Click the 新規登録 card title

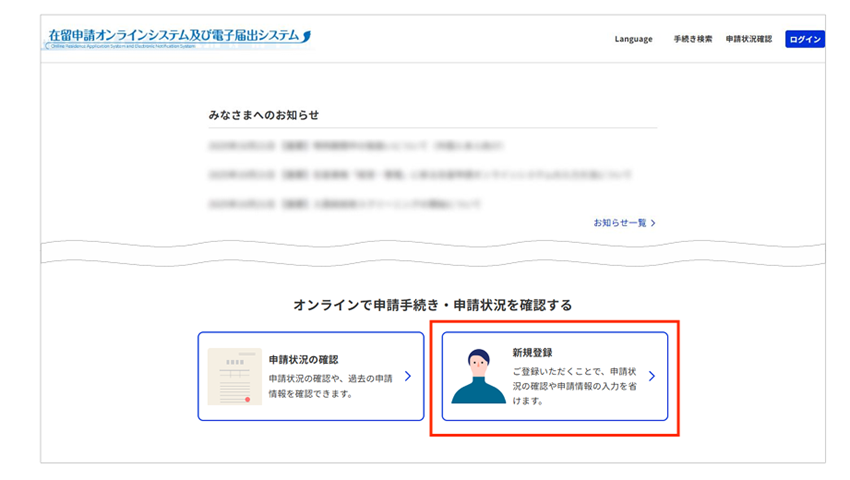pyautogui.click(x=532, y=353)
